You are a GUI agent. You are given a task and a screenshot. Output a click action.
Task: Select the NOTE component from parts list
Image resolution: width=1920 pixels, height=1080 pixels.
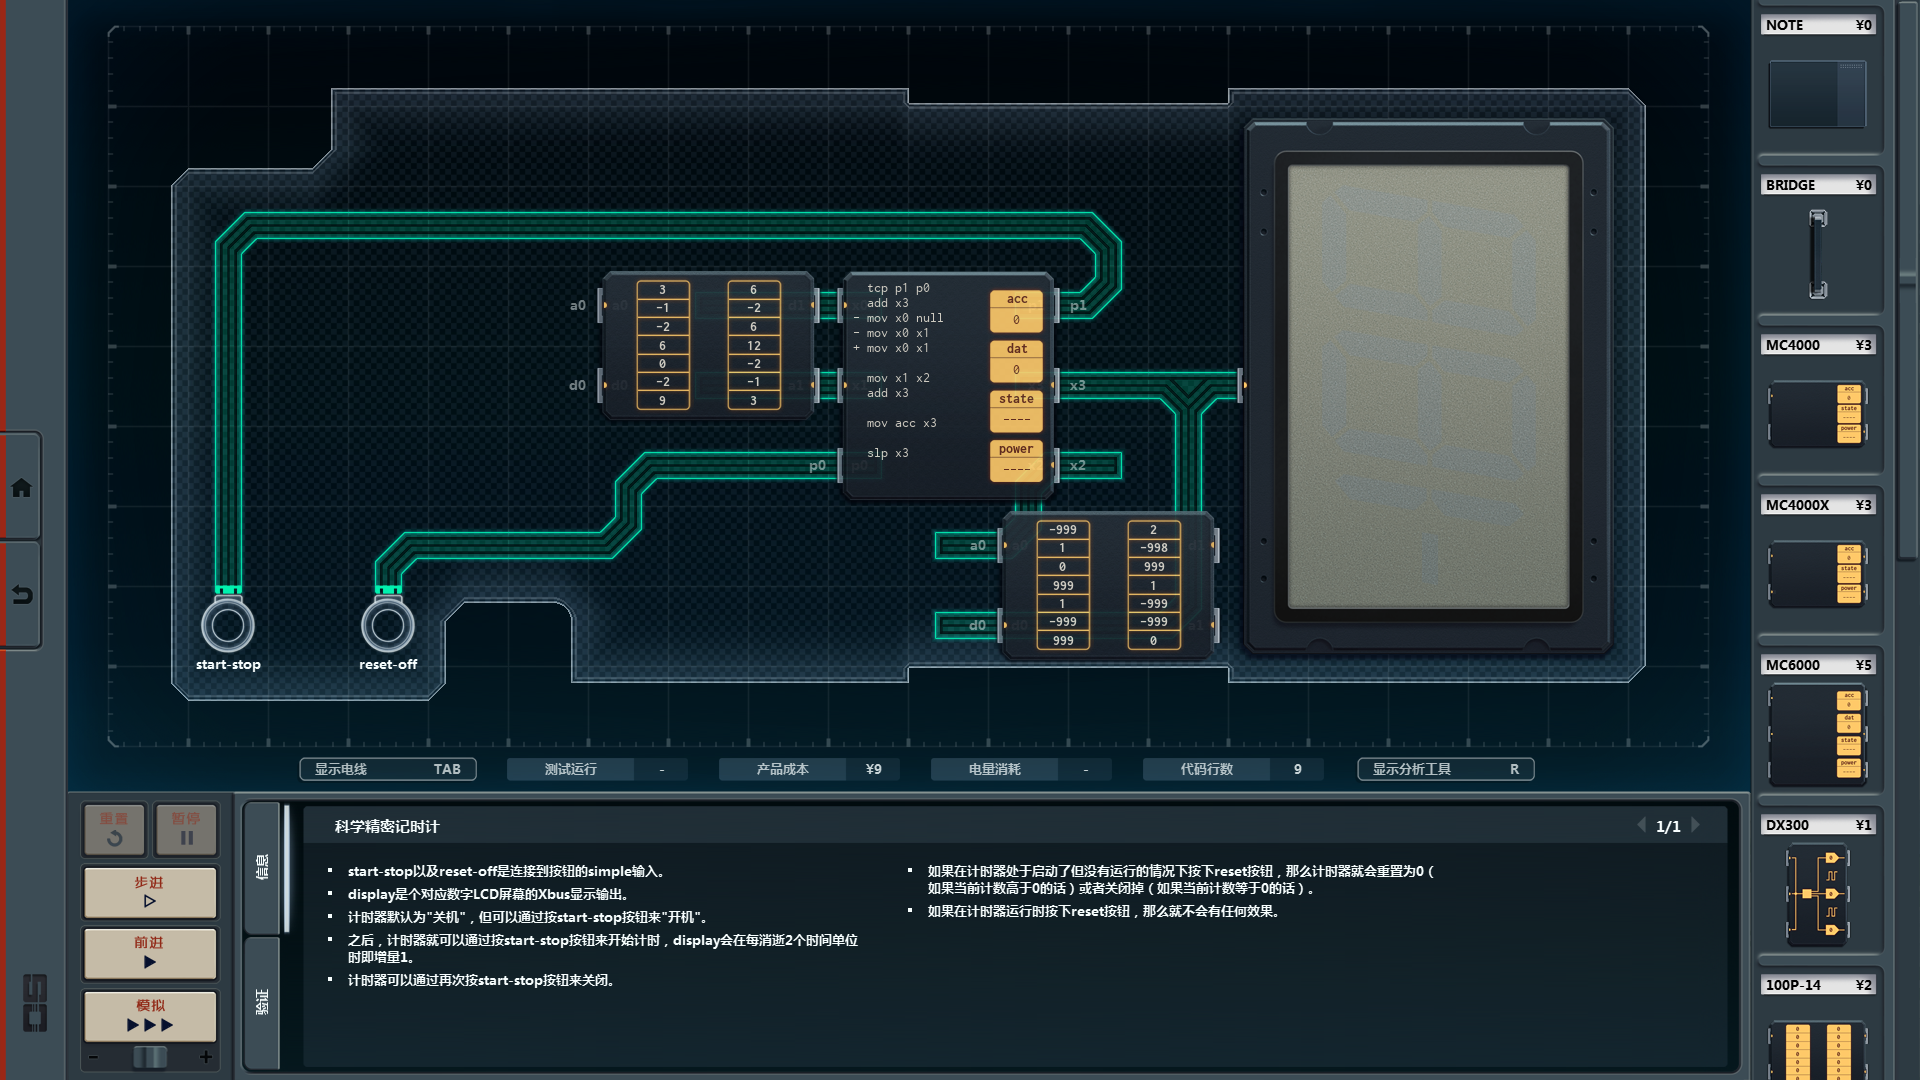pyautogui.click(x=1817, y=93)
